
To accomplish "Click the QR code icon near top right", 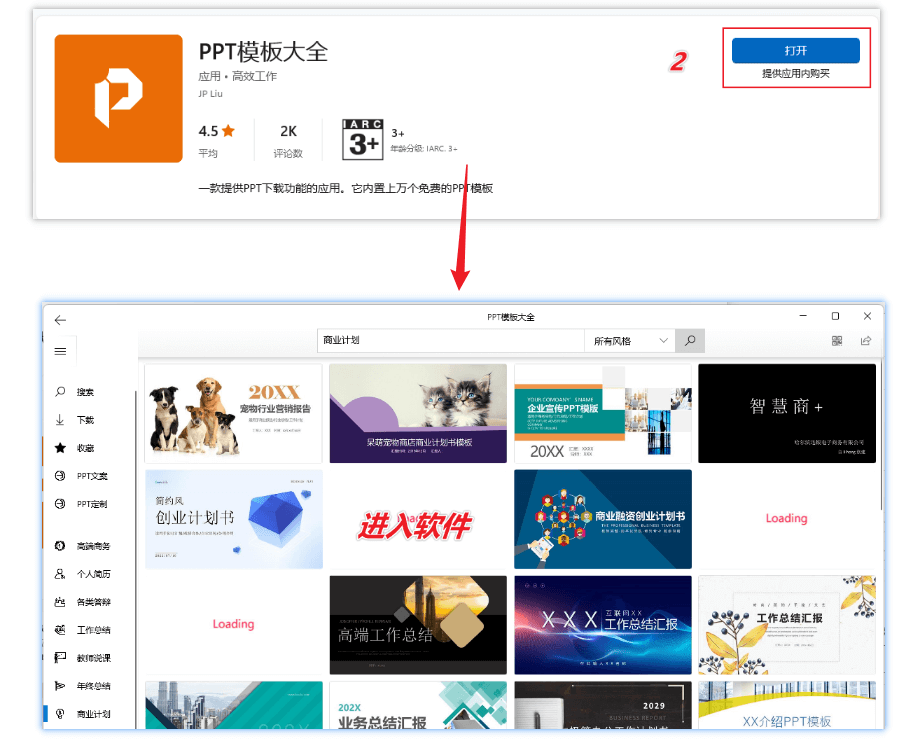I will click(x=838, y=341).
